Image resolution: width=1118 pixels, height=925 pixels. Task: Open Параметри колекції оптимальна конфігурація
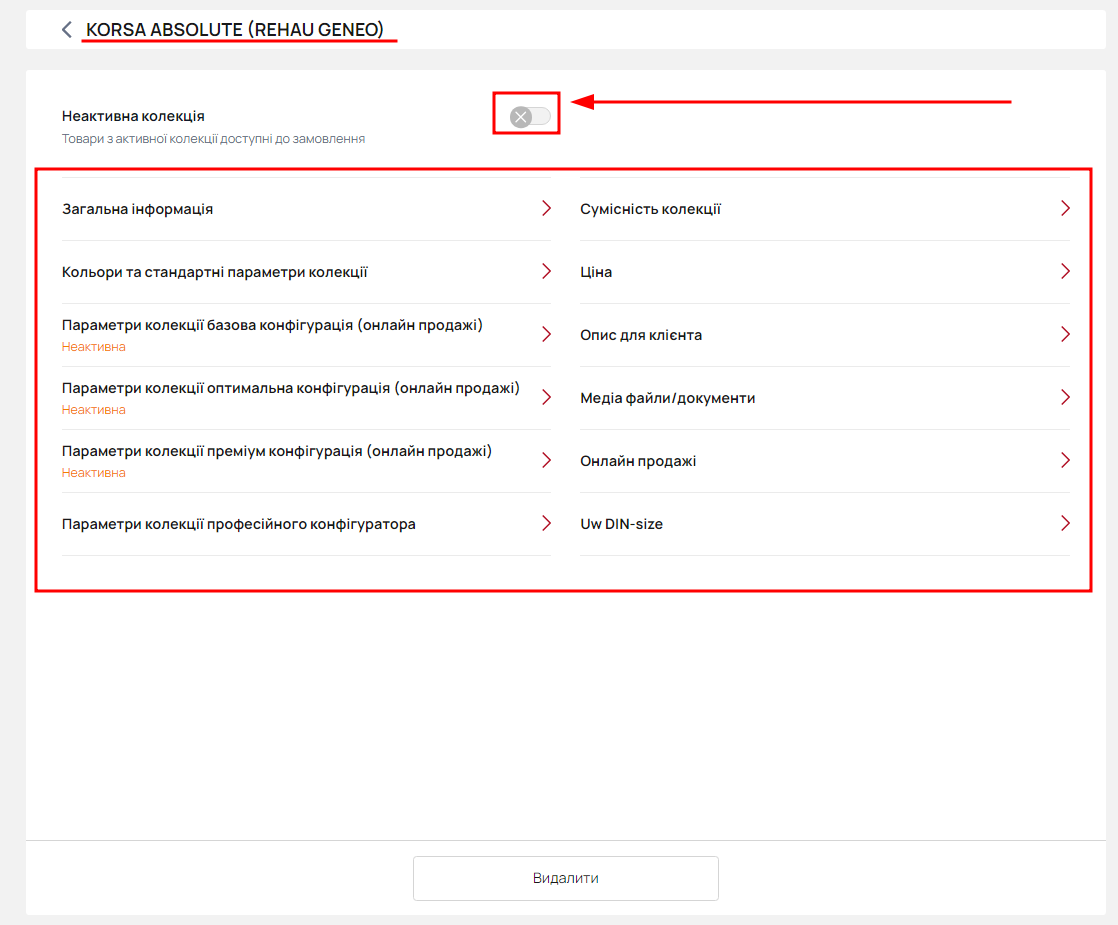(307, 398)
